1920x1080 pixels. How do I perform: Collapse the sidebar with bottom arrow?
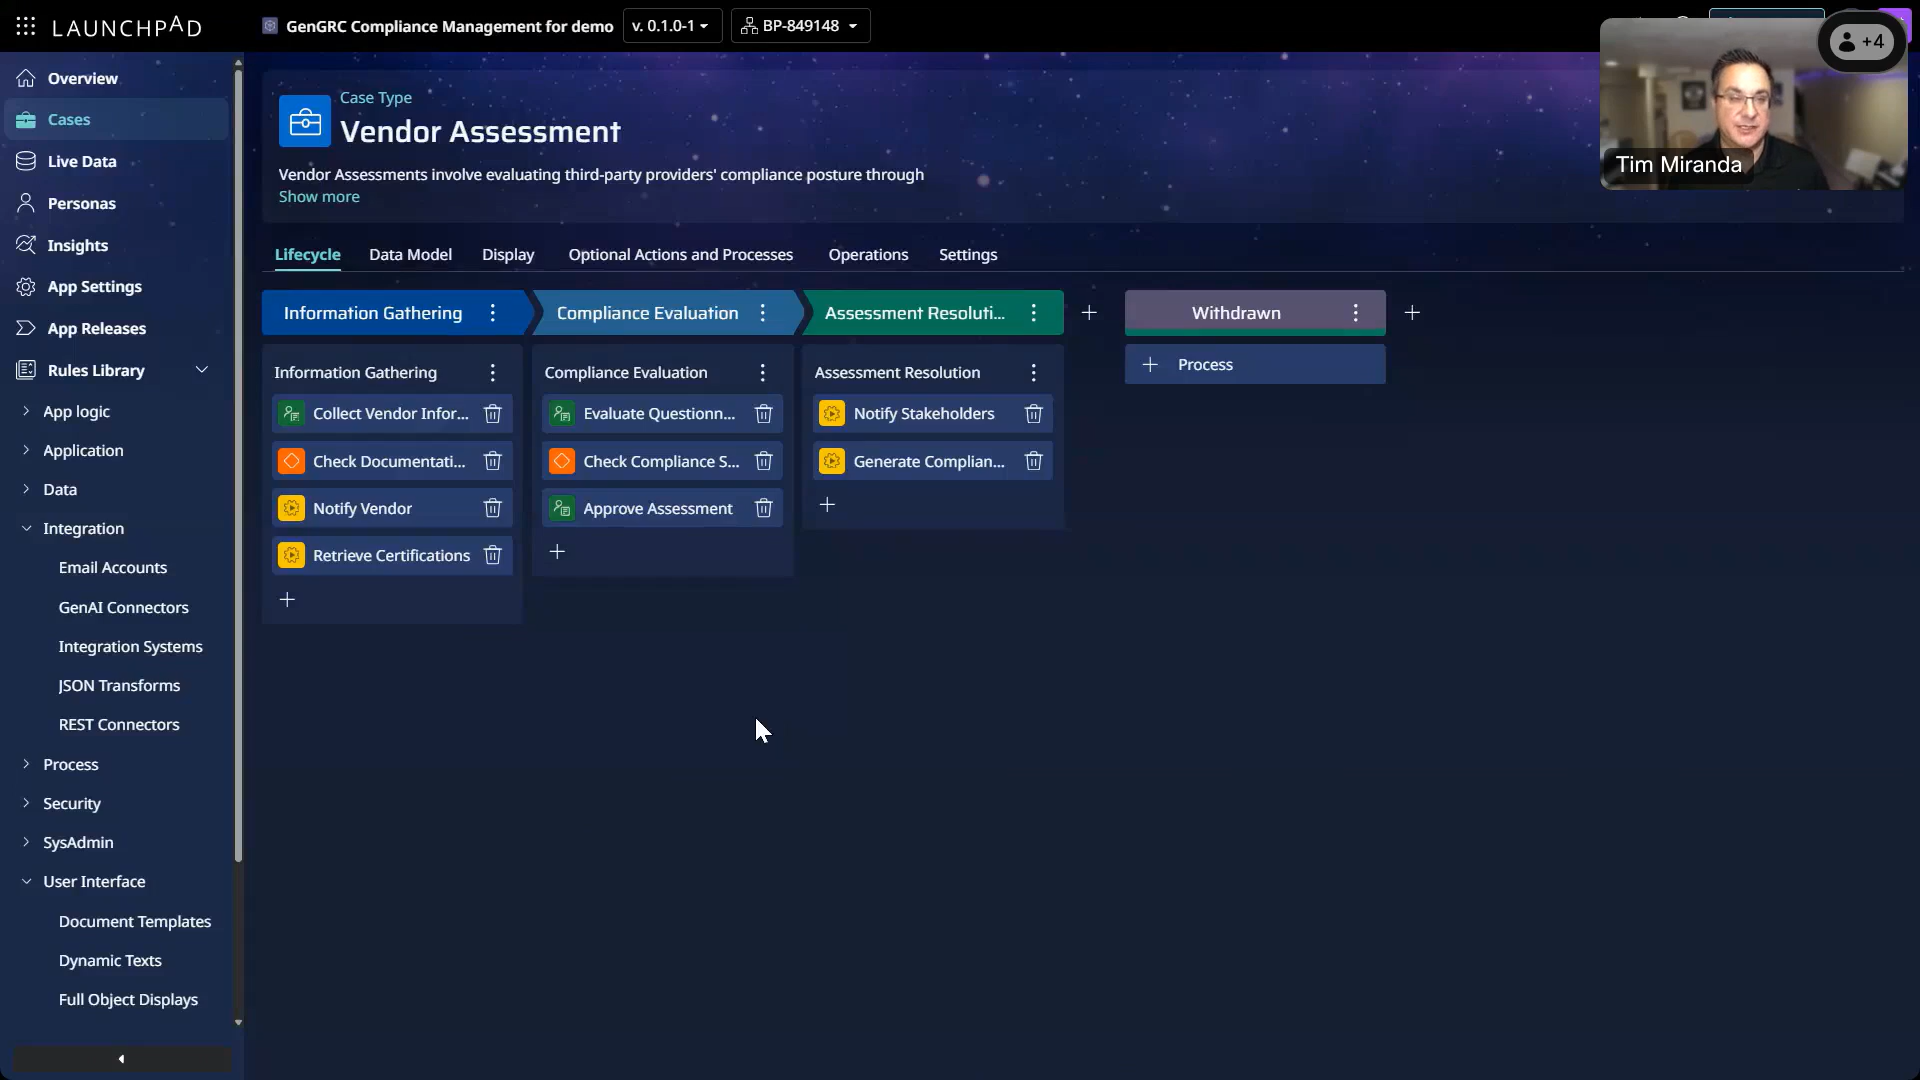(x=120, y=1058)
